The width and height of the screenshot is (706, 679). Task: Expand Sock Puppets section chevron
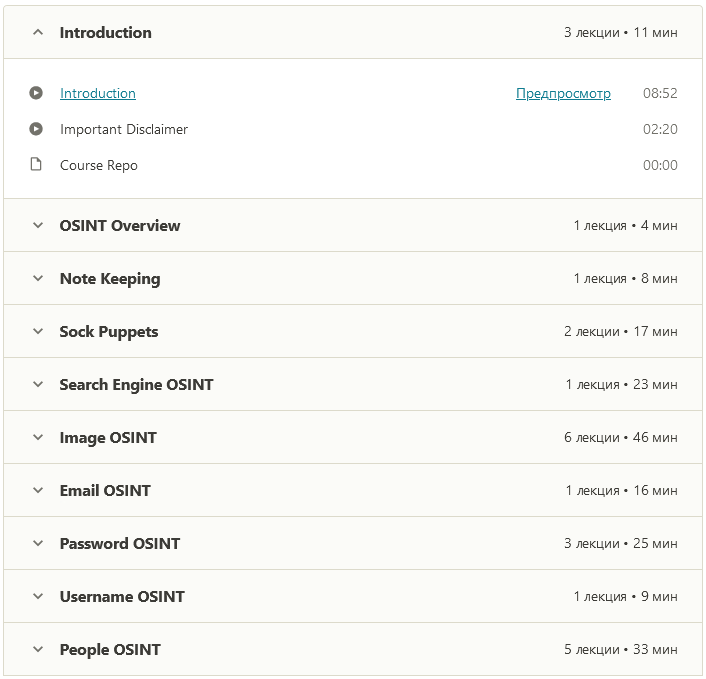pyautogui.click(x=38, y=331)
